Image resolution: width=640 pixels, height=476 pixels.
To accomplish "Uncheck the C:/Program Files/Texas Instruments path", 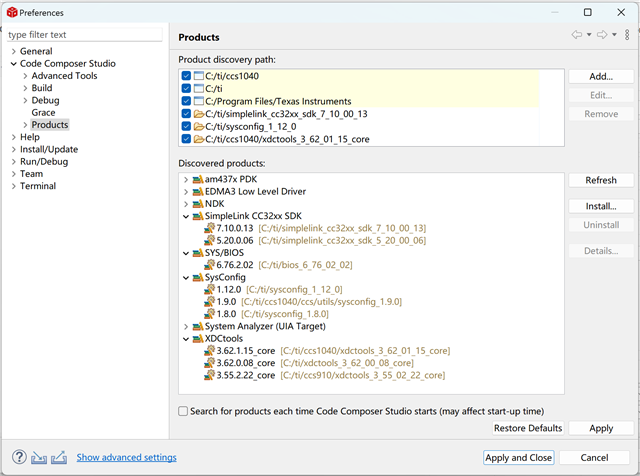I will click(x=187, y=101).
